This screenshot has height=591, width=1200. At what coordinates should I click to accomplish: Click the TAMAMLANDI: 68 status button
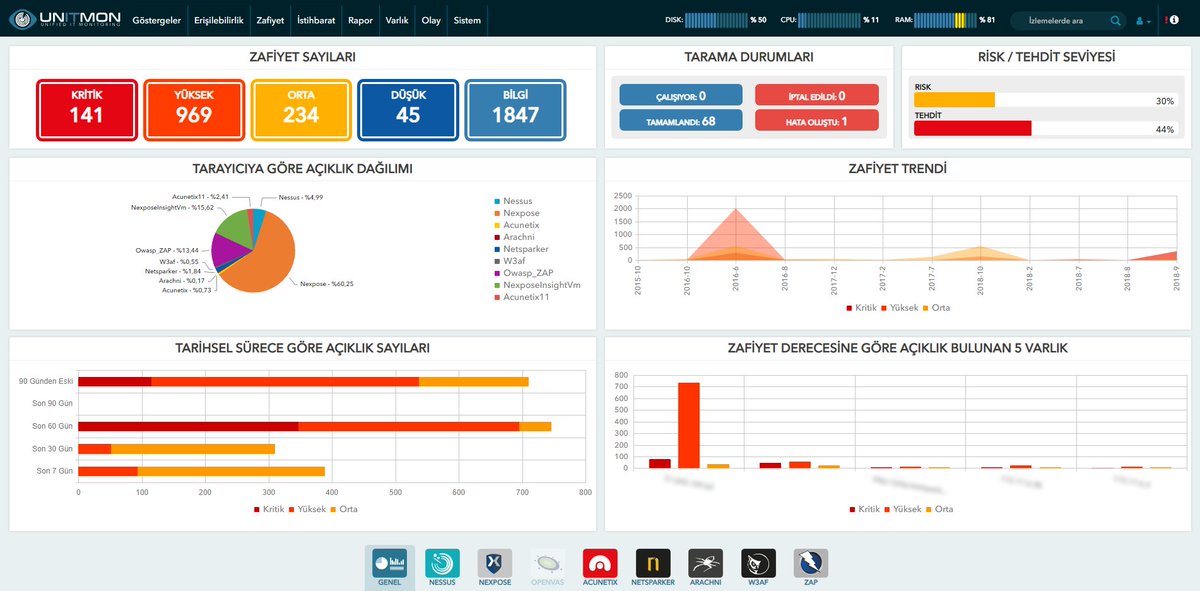[x=681, y=121]
